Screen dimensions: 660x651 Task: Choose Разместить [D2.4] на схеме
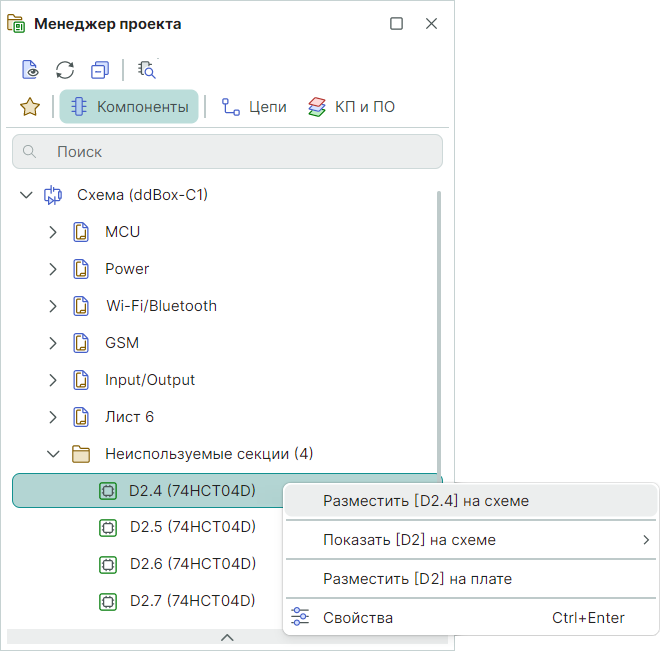(x=425, y=501)
